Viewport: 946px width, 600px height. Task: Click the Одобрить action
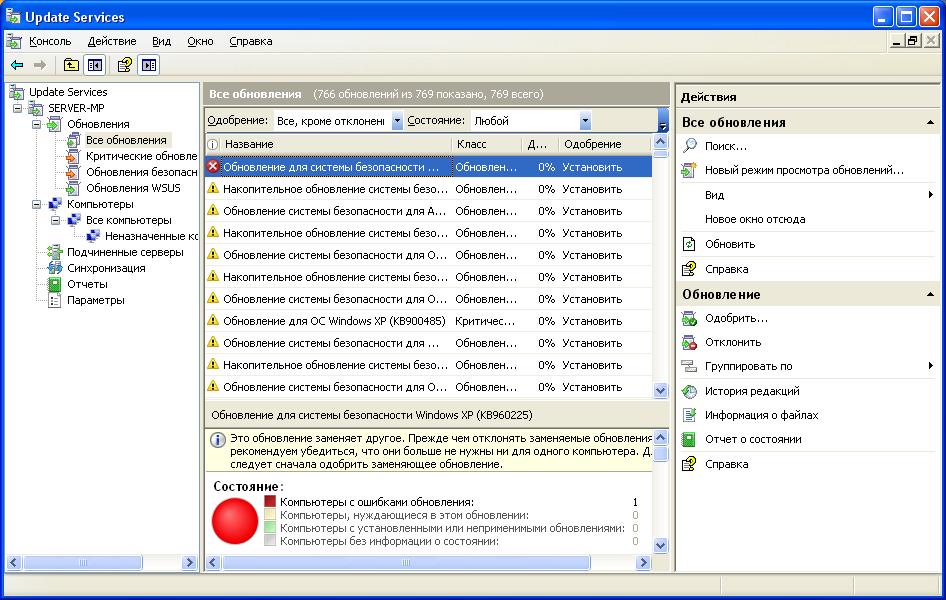(x=736, y=318)
